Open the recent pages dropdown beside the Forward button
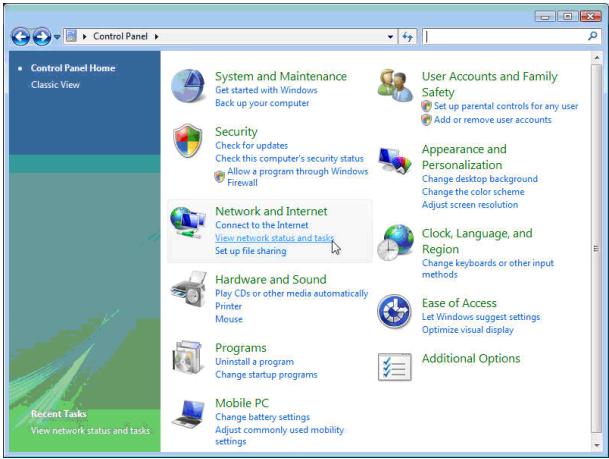This screenshot has height=459, width=609. point(57,37)
